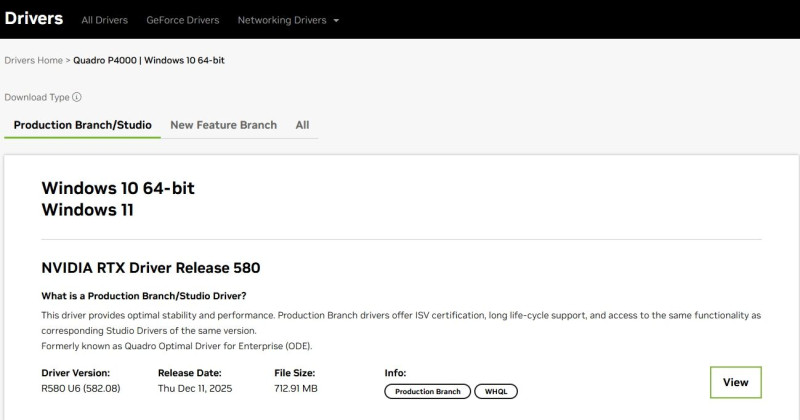This screenshot has width=800, height=420.
Task: Click the Thu Dec 11, 2025 release date
Action: coord(195,388)
